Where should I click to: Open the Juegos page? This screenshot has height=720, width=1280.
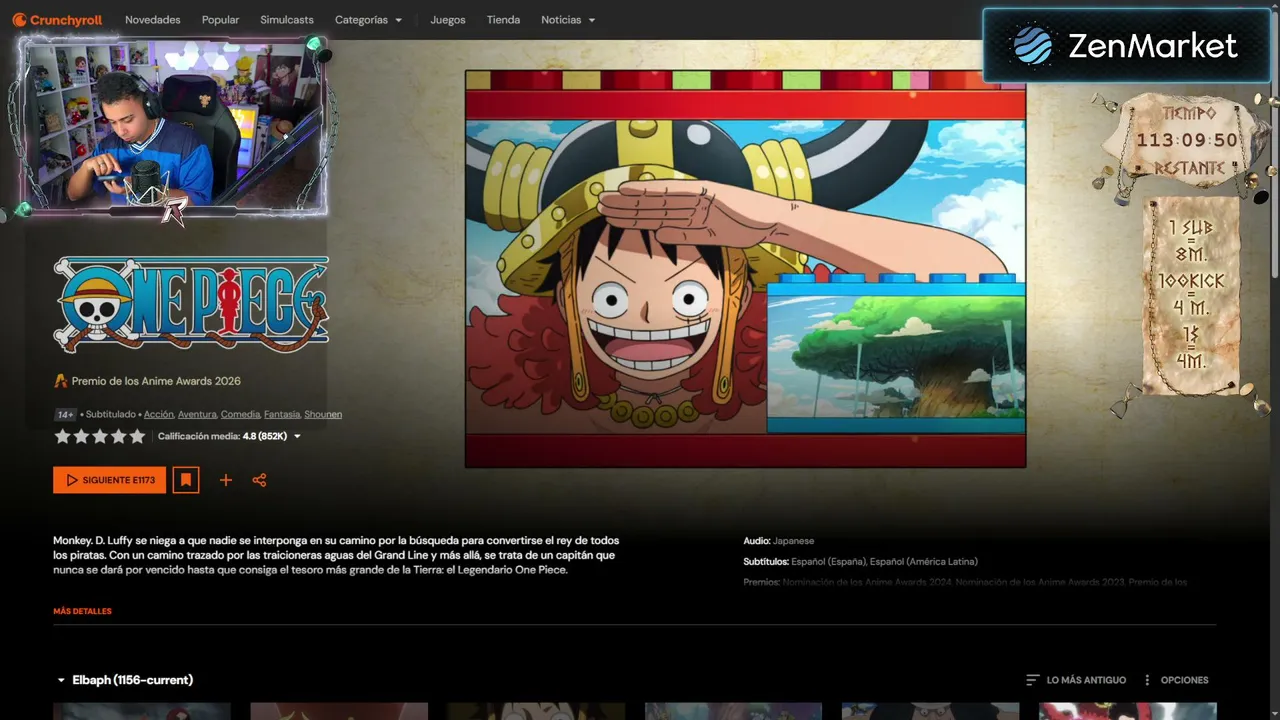tap(448, 20)
